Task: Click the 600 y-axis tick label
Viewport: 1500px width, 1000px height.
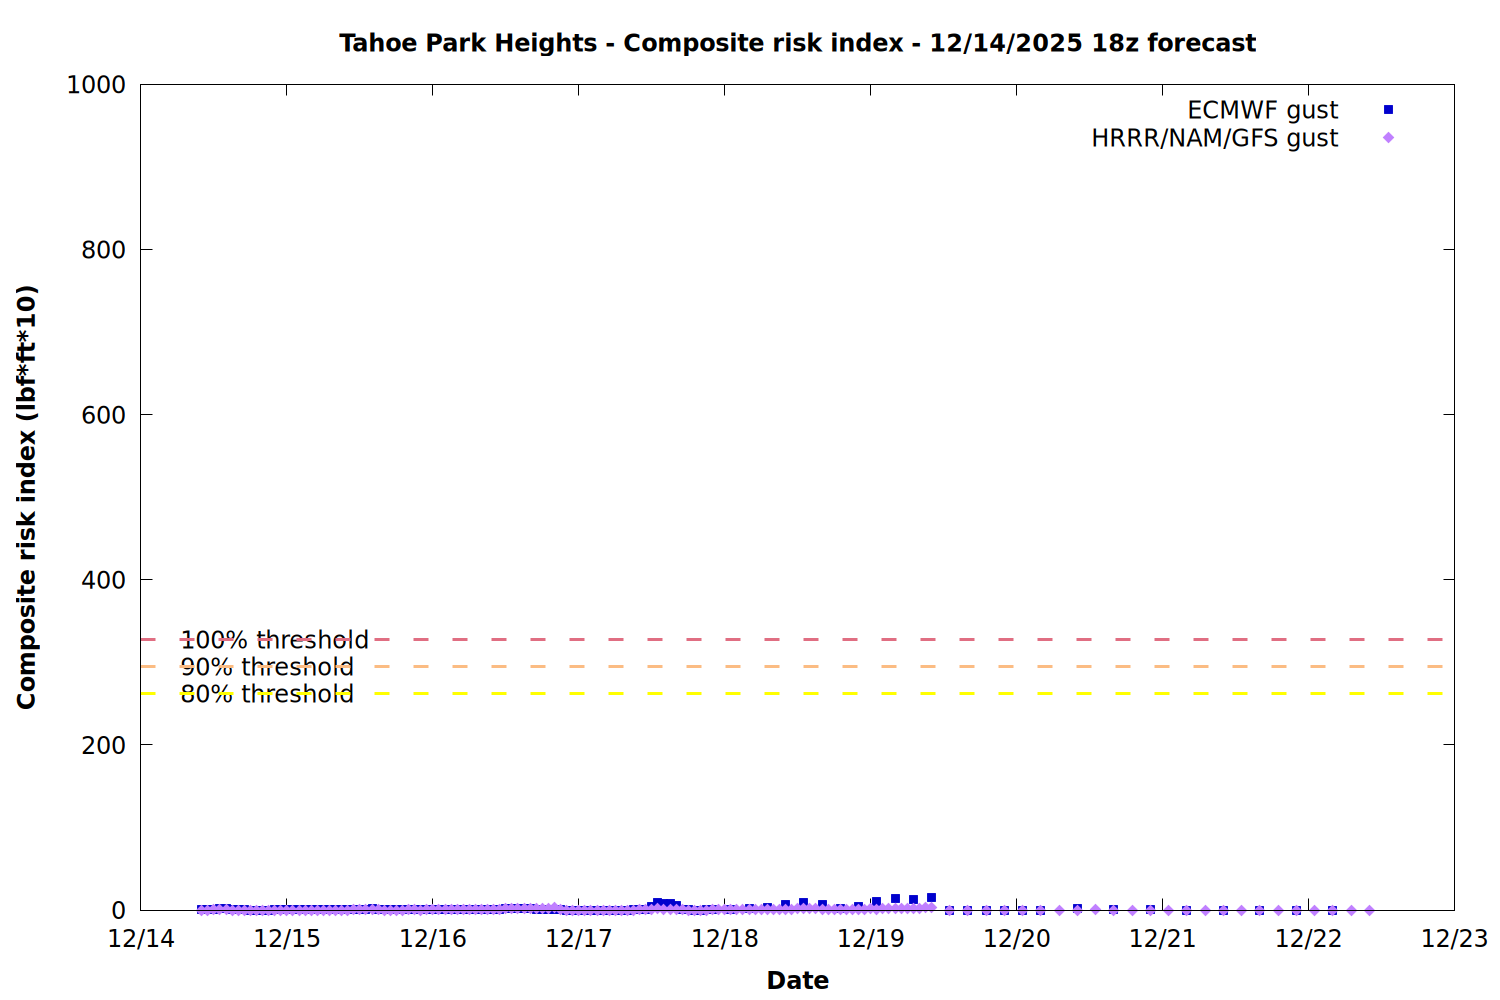Action: (104, 415)
